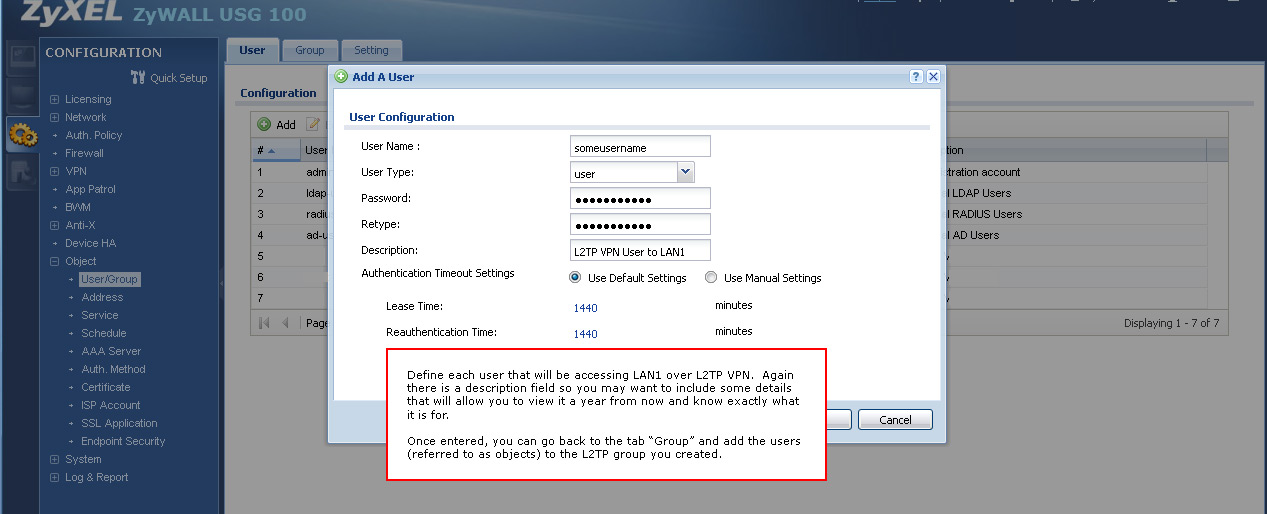Select Use Manual Settings radio button
Image resolution: width=1267 pixels, height=514 pixels.
tap(711, 278)
